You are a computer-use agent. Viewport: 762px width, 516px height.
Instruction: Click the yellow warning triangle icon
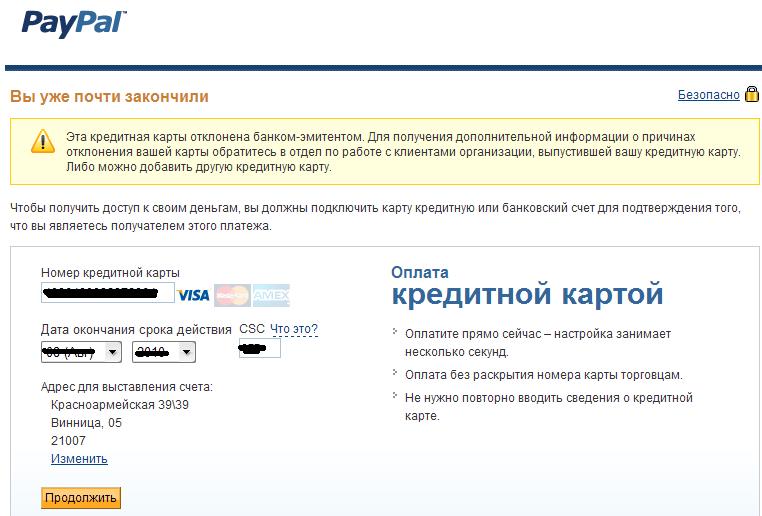point(43,141)
